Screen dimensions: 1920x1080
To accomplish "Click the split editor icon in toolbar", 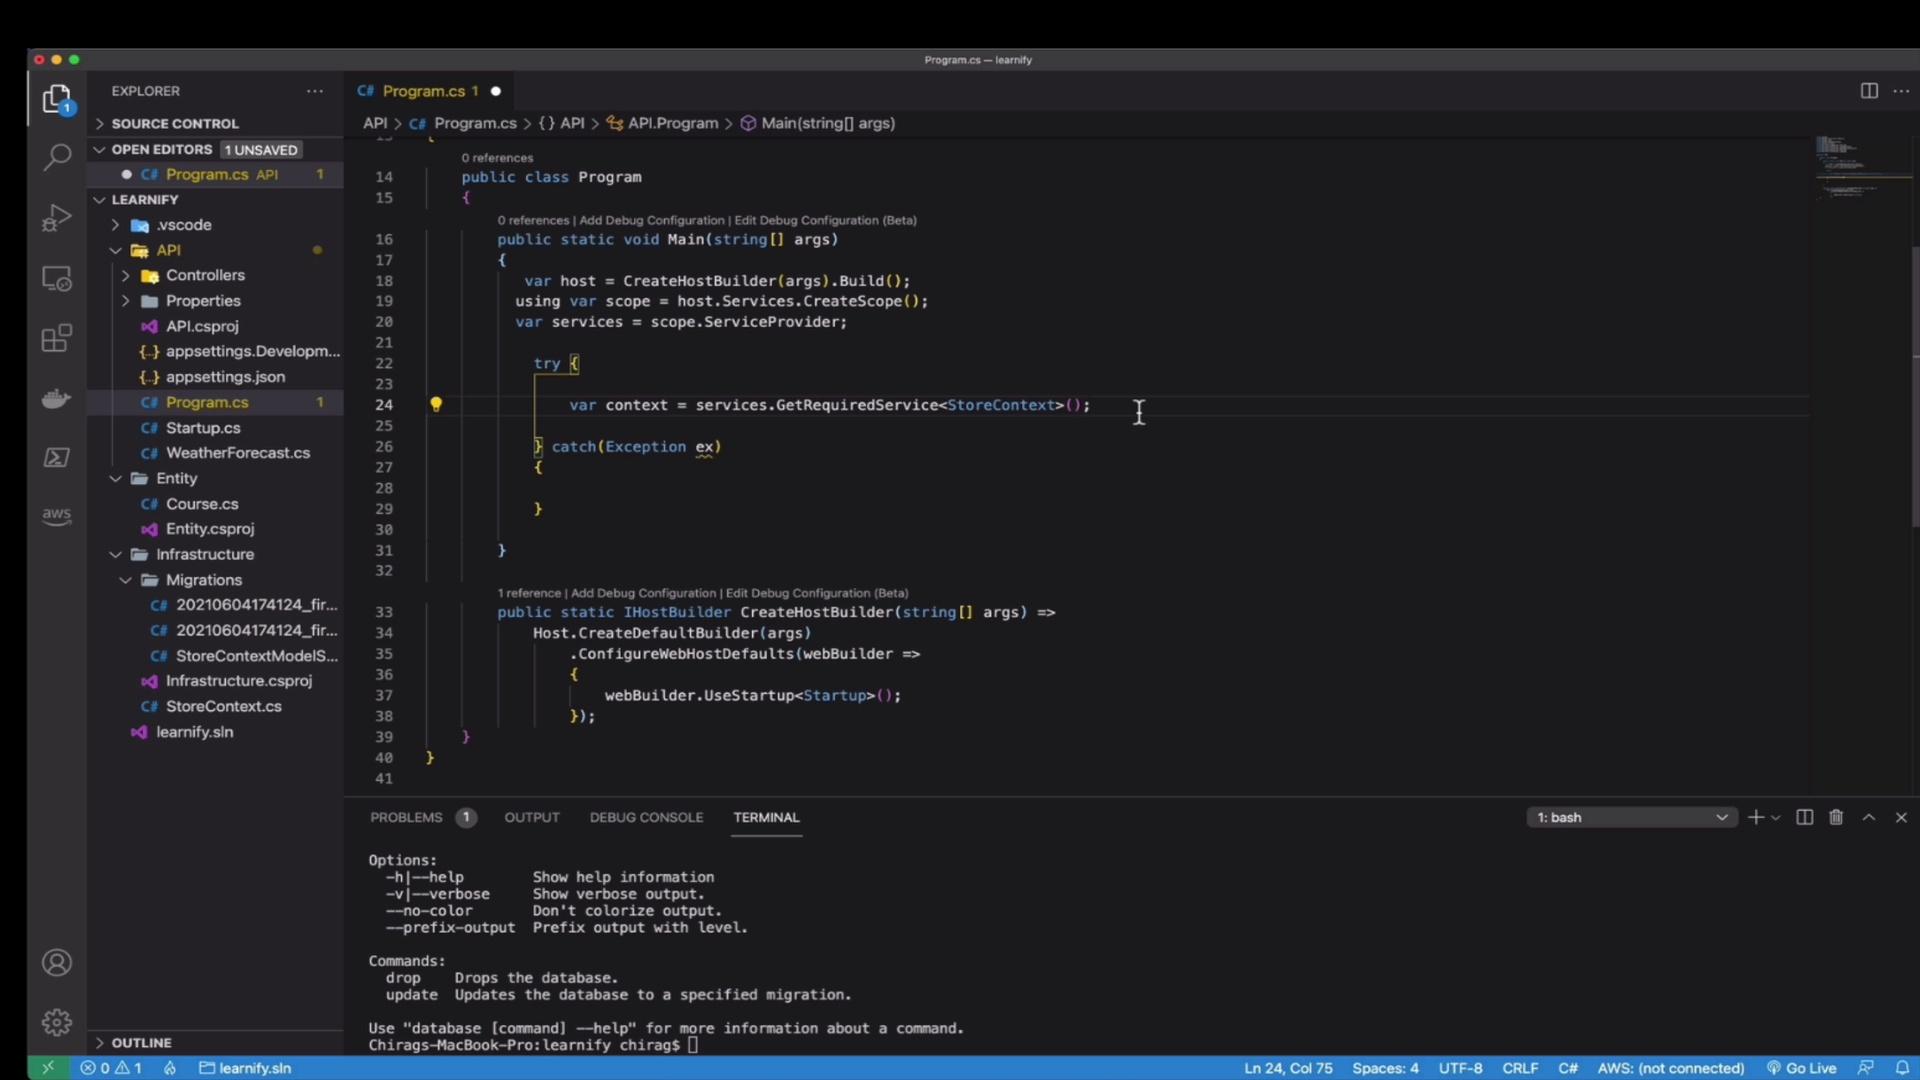I will (x=1870, y=90).
